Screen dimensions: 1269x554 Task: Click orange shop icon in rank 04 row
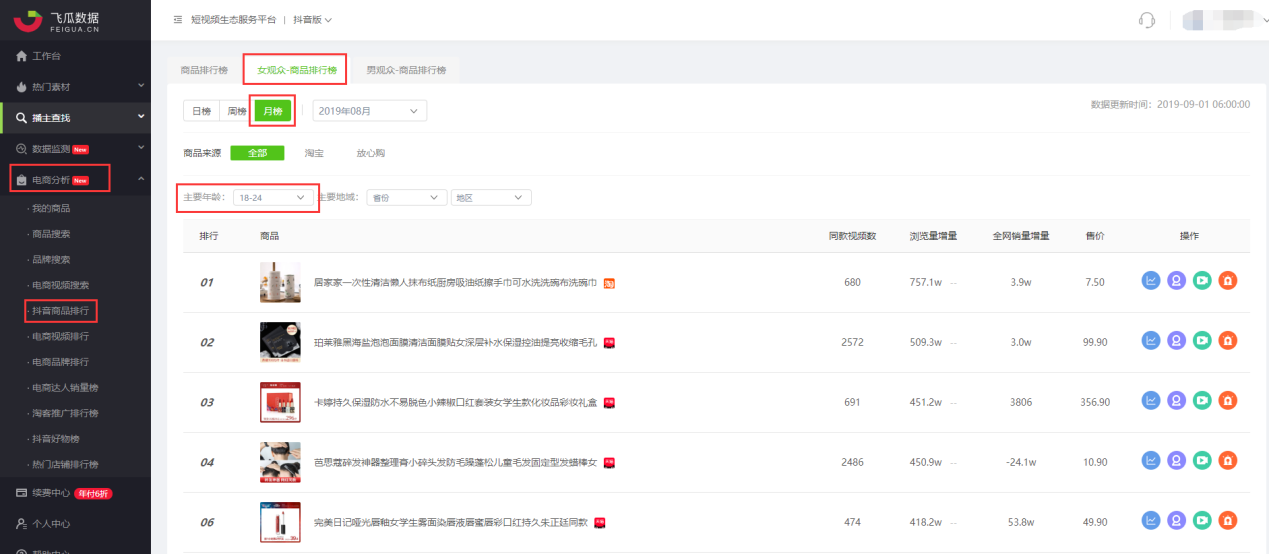(1227, 462)
